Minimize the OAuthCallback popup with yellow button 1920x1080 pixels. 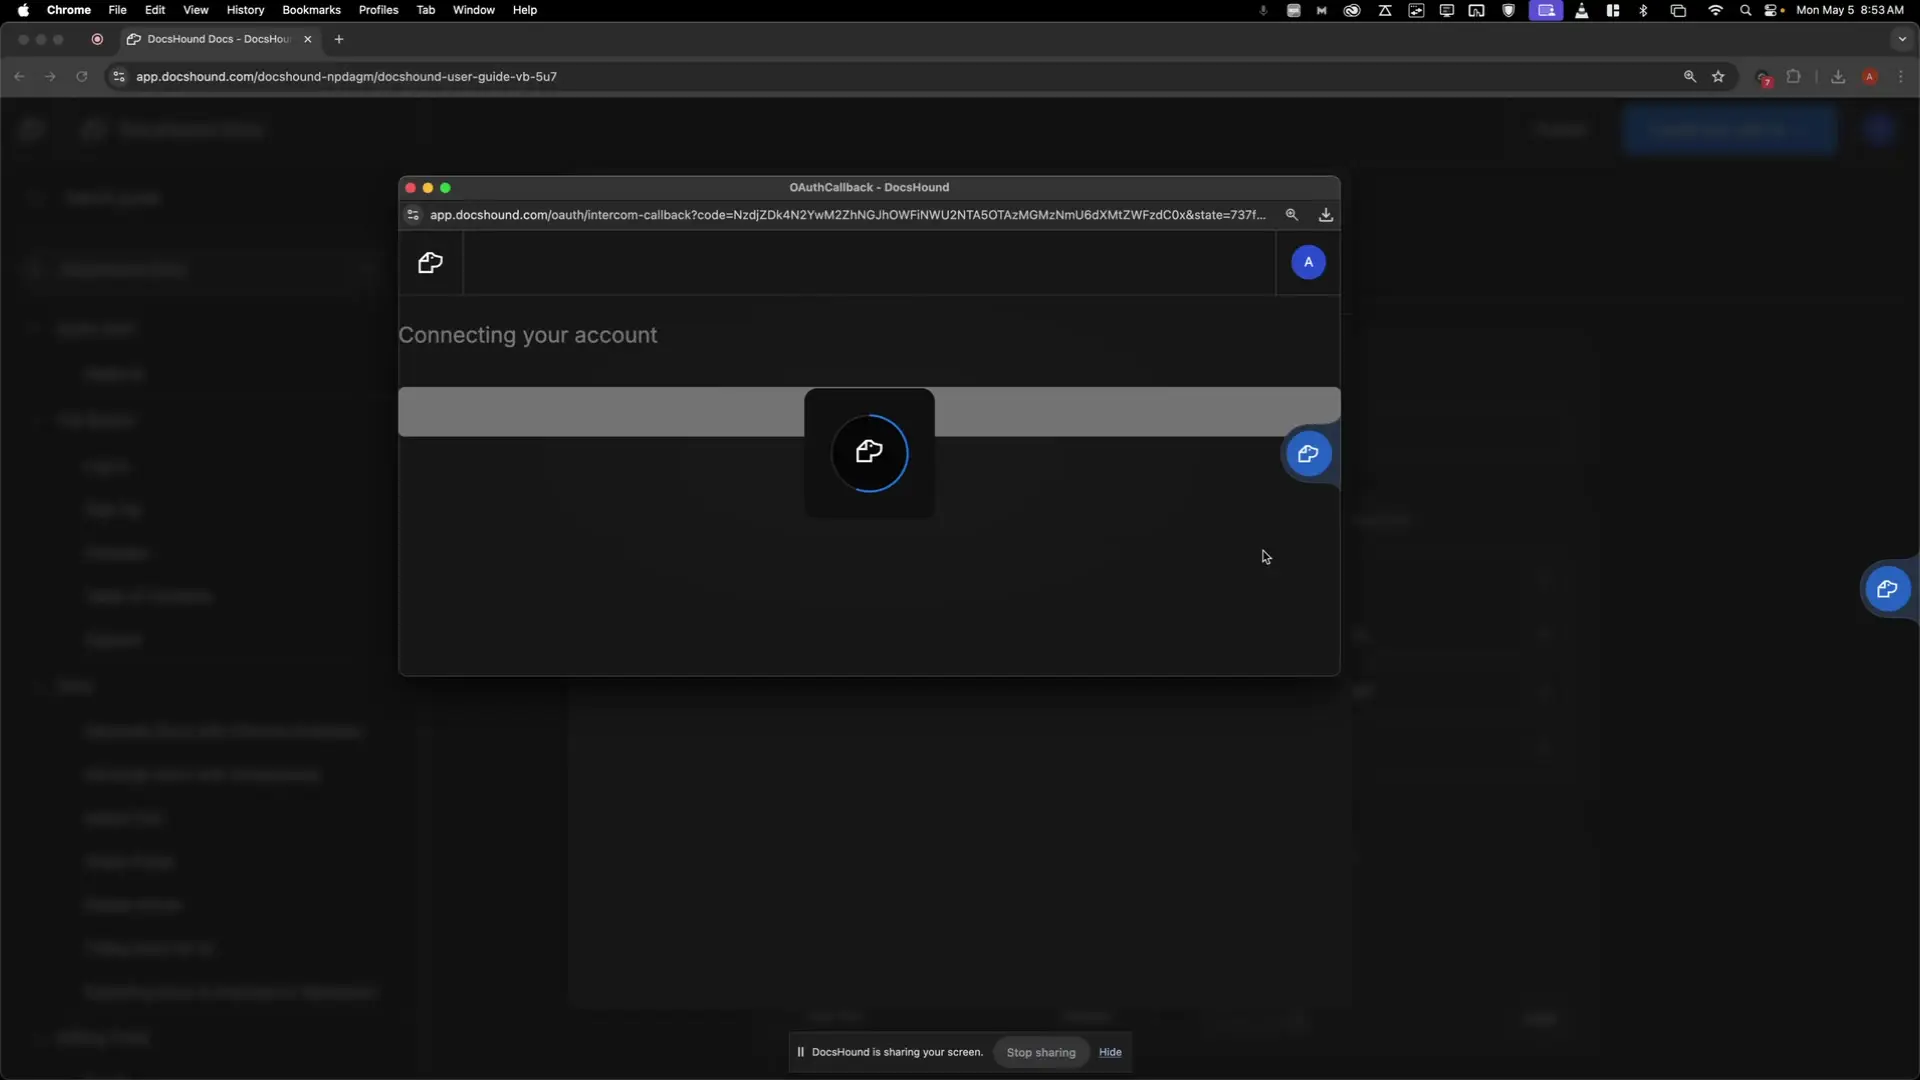coord(428,188)
